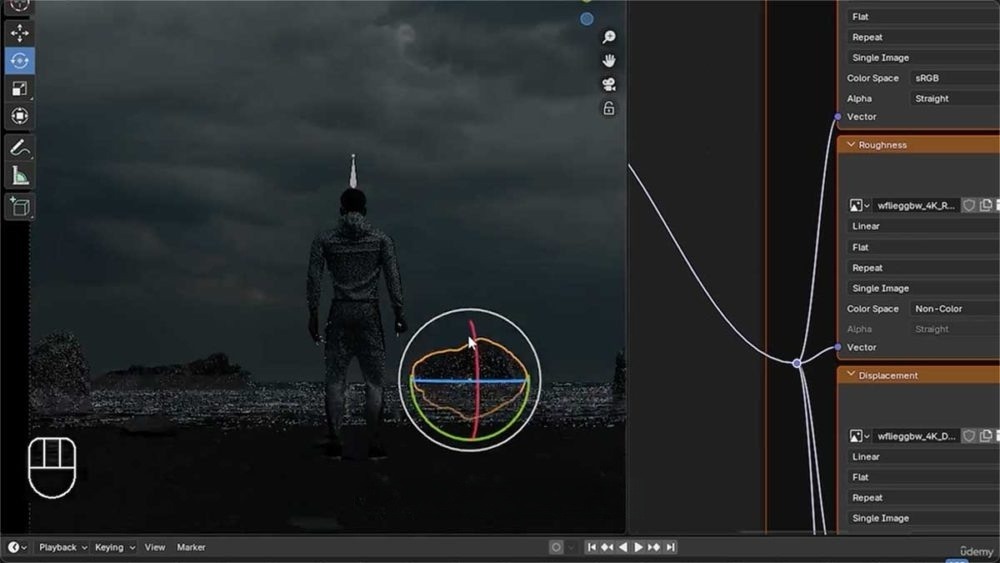Open the Playback menu in timeline
Screen dimensions: 1000x563
point(62,547)
